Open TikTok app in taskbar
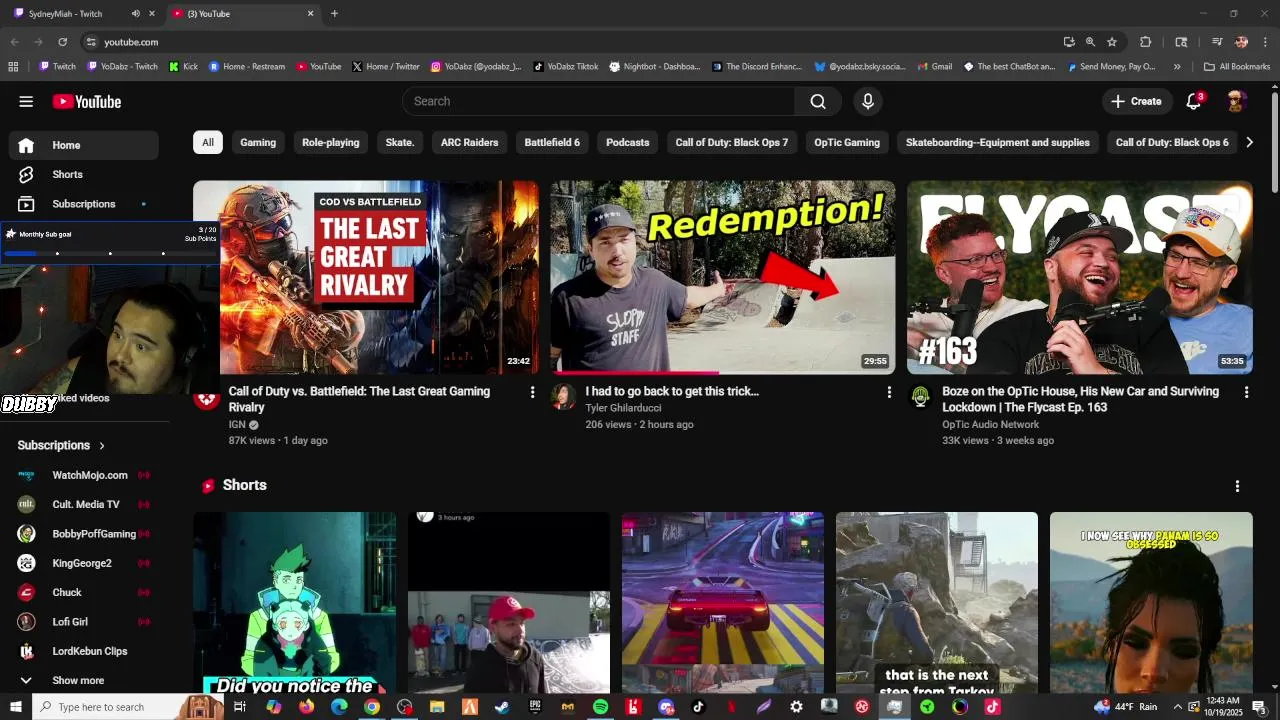 pyautogui.click(x=698, y=707)
